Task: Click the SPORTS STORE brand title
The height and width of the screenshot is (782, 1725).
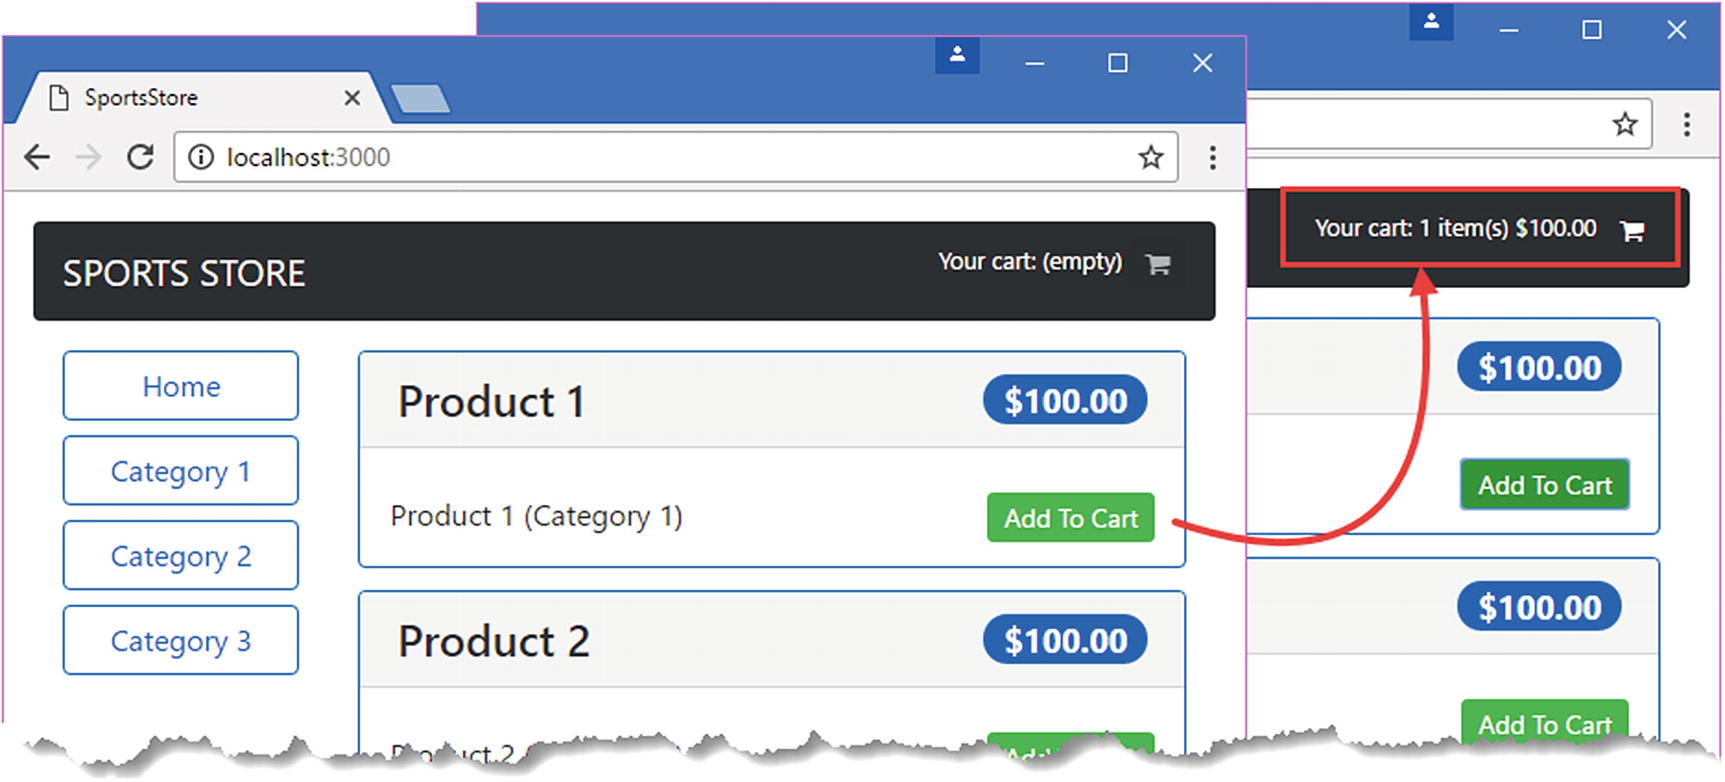Action: point(184,273)
